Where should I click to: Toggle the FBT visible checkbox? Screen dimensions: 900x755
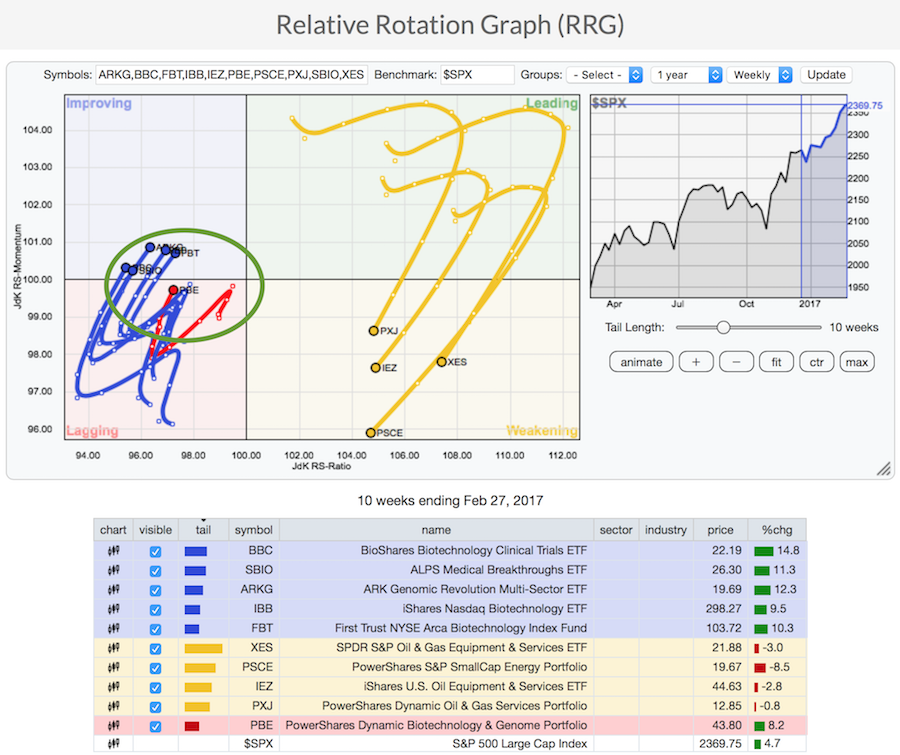(154, 628)
